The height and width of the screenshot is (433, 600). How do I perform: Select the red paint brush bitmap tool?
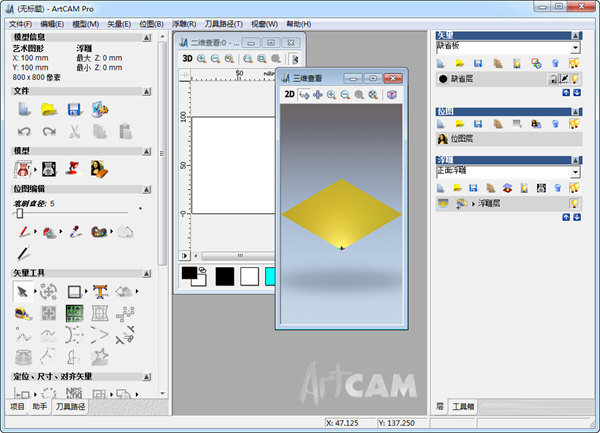[x=24, y=232]
